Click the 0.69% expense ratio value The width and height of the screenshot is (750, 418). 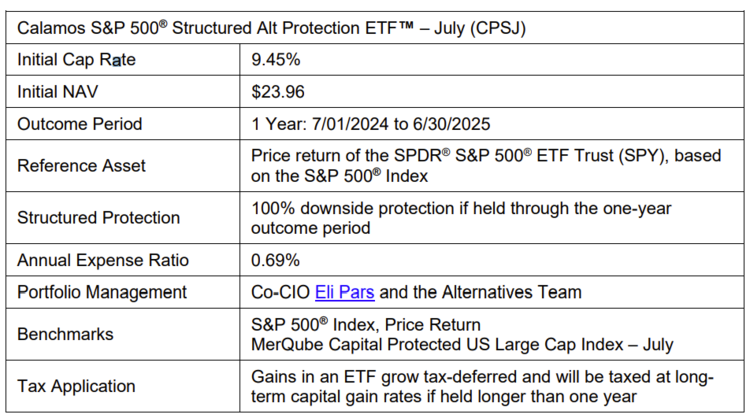[x=277, y=260]
